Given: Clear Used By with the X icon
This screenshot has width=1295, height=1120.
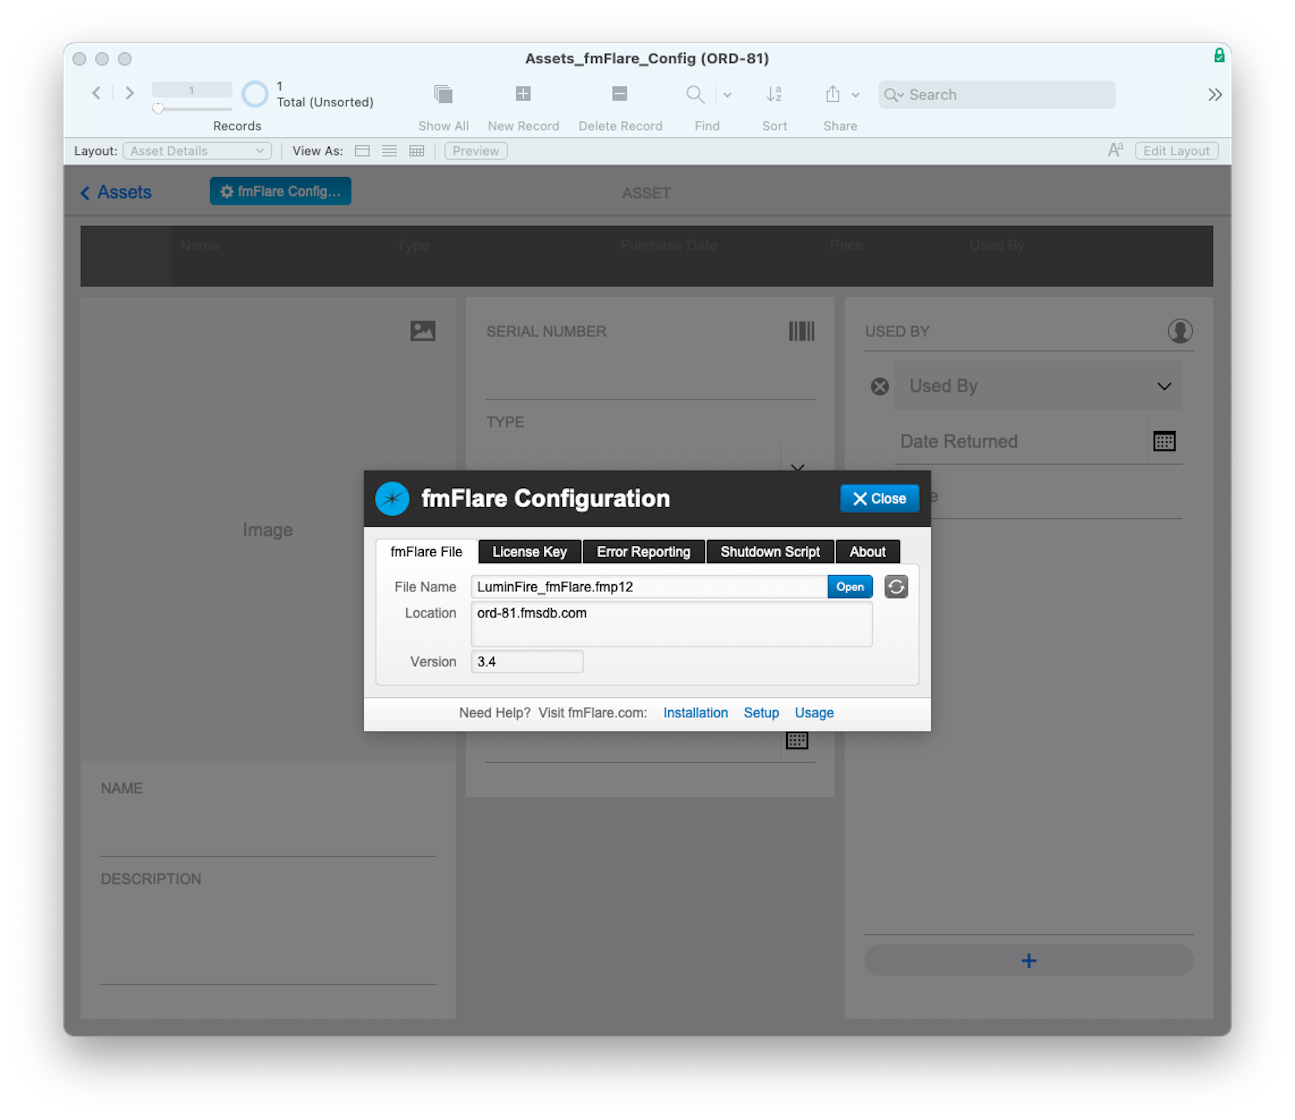Looking at the screenshot, I should [x=880, y=386].
